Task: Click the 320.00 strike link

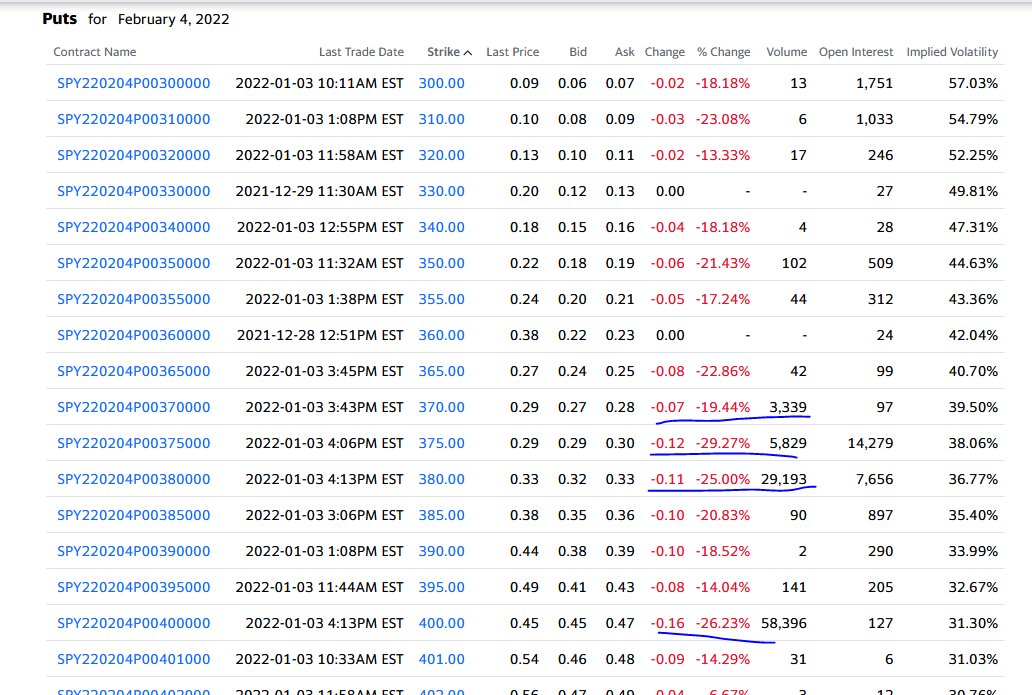Action: (x=442, y=155)
